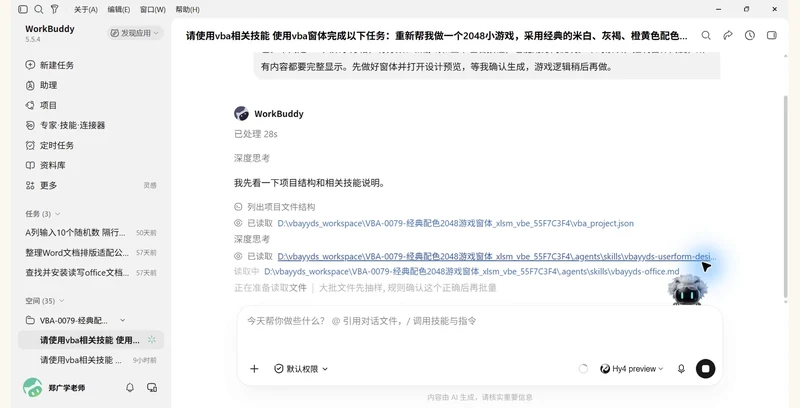
Task: Click the 新建任务 plus-circle icon
Action: tap(30, 65)
